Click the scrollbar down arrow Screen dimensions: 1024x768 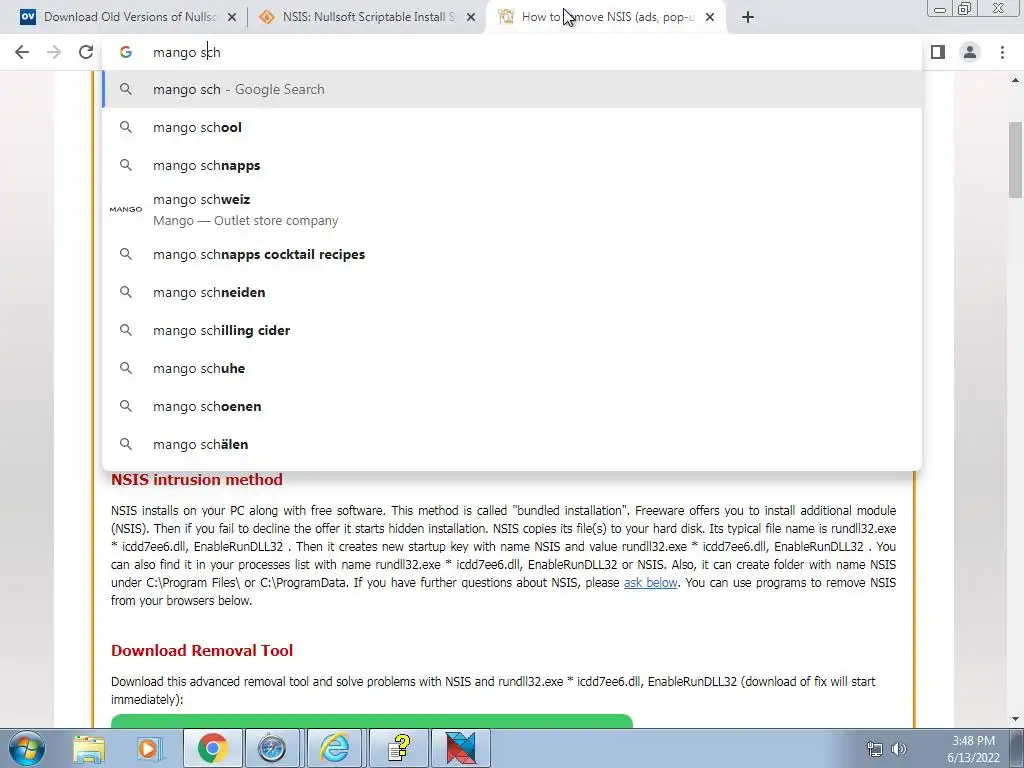coord(1015,720)
